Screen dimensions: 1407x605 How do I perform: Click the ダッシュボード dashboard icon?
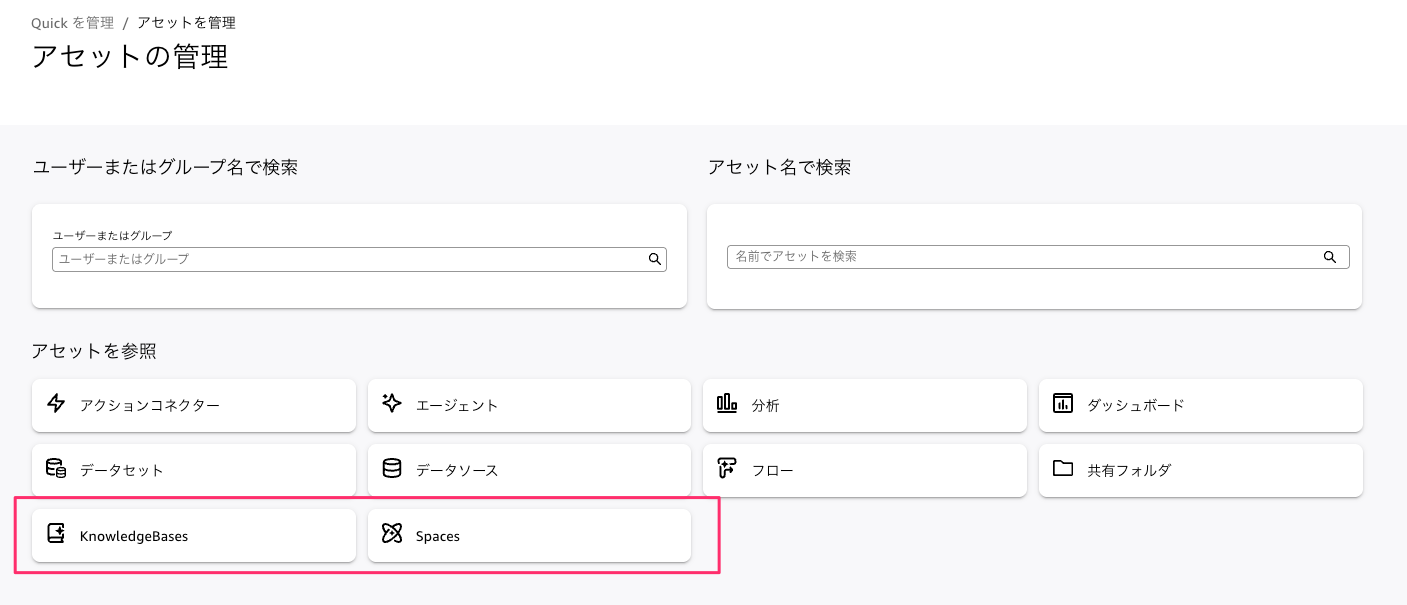[x=1063, y=404]
